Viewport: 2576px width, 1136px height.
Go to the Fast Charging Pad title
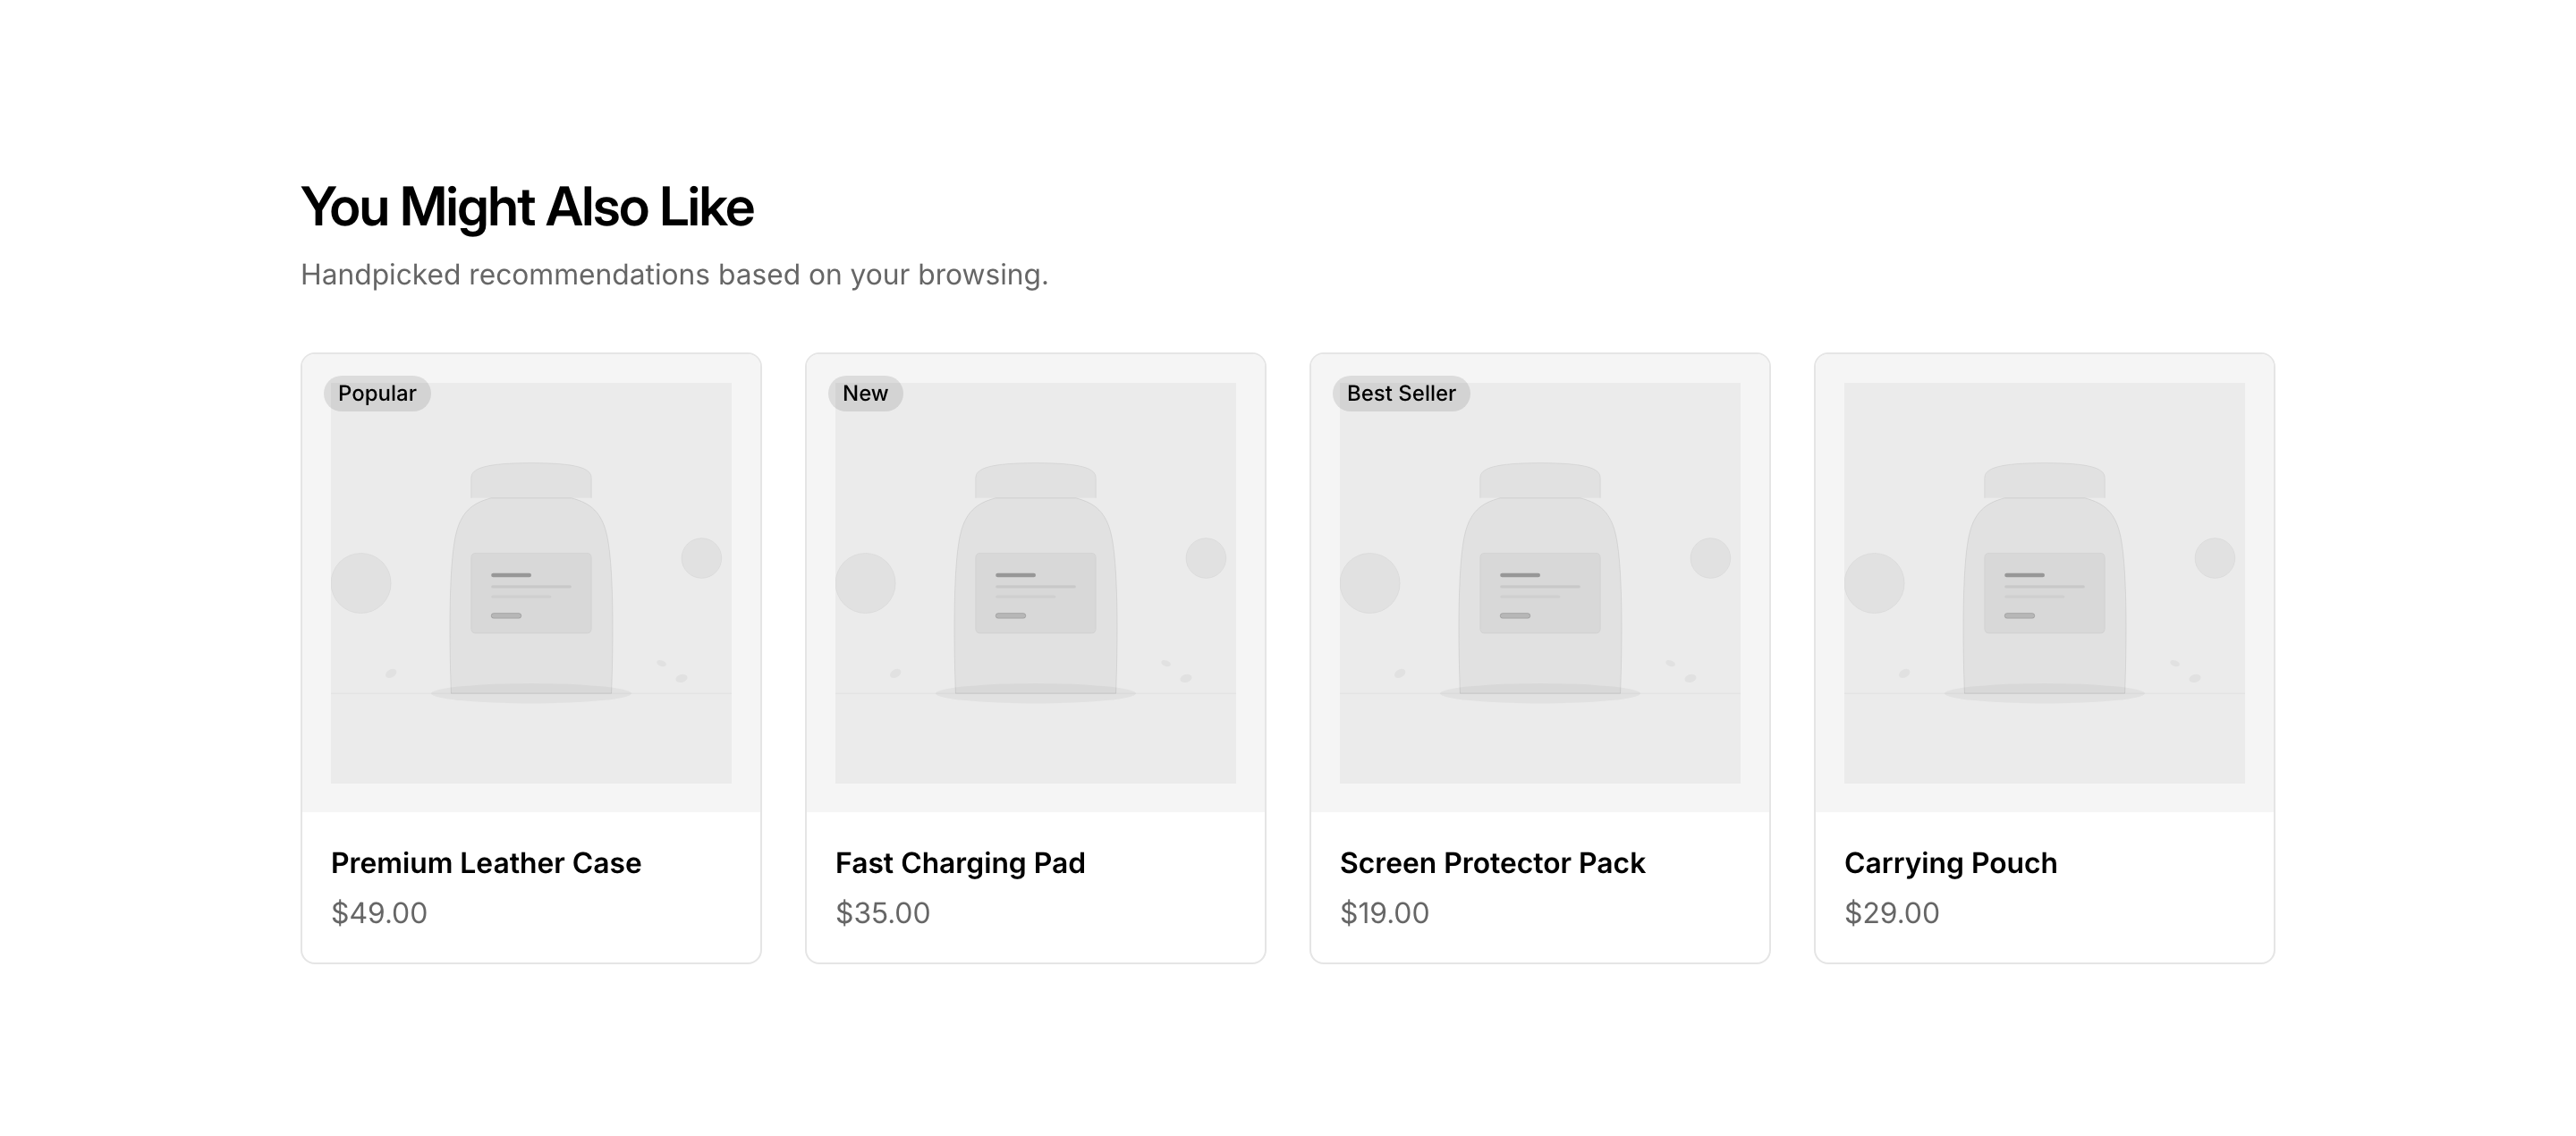[x=960, y=862]
